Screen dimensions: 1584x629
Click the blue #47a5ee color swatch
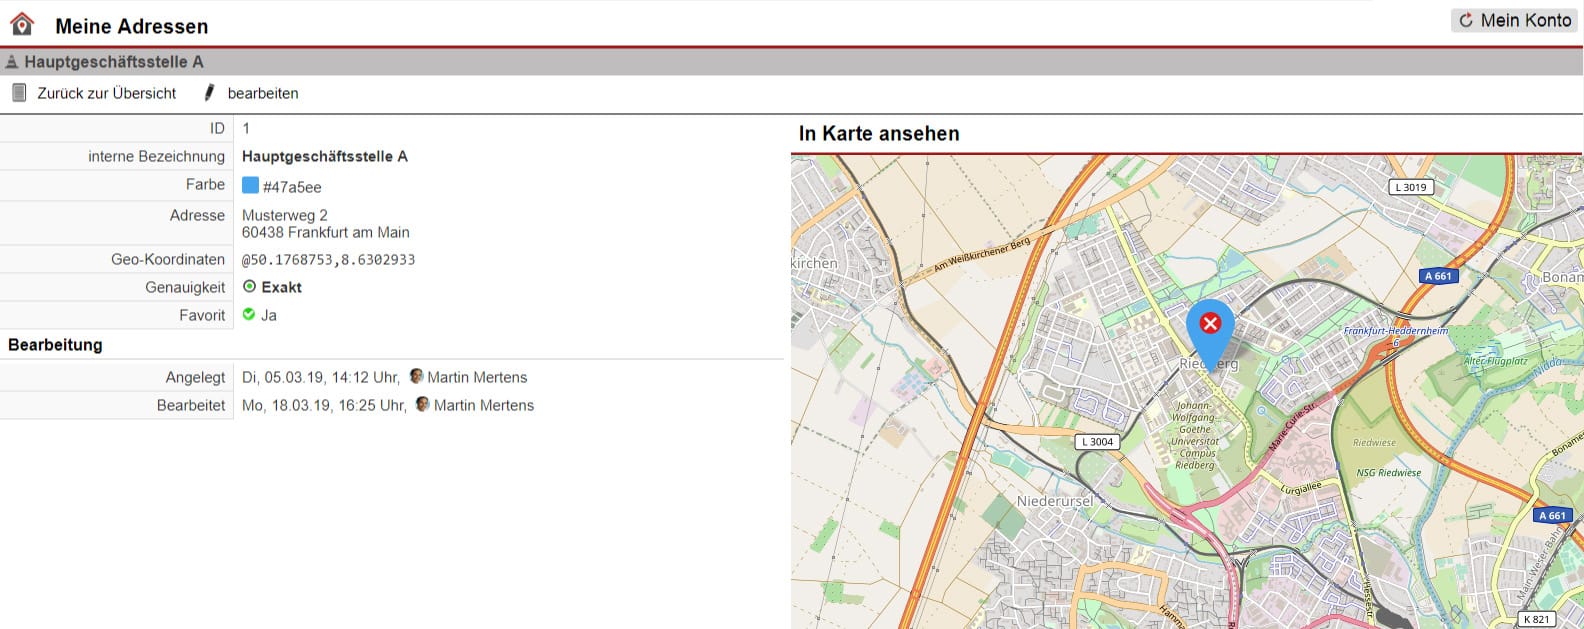pos(250,185)
